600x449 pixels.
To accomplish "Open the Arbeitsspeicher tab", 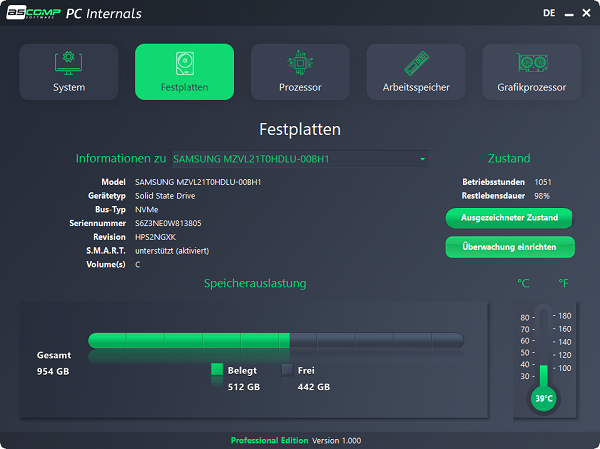I will tap(416, 72).
